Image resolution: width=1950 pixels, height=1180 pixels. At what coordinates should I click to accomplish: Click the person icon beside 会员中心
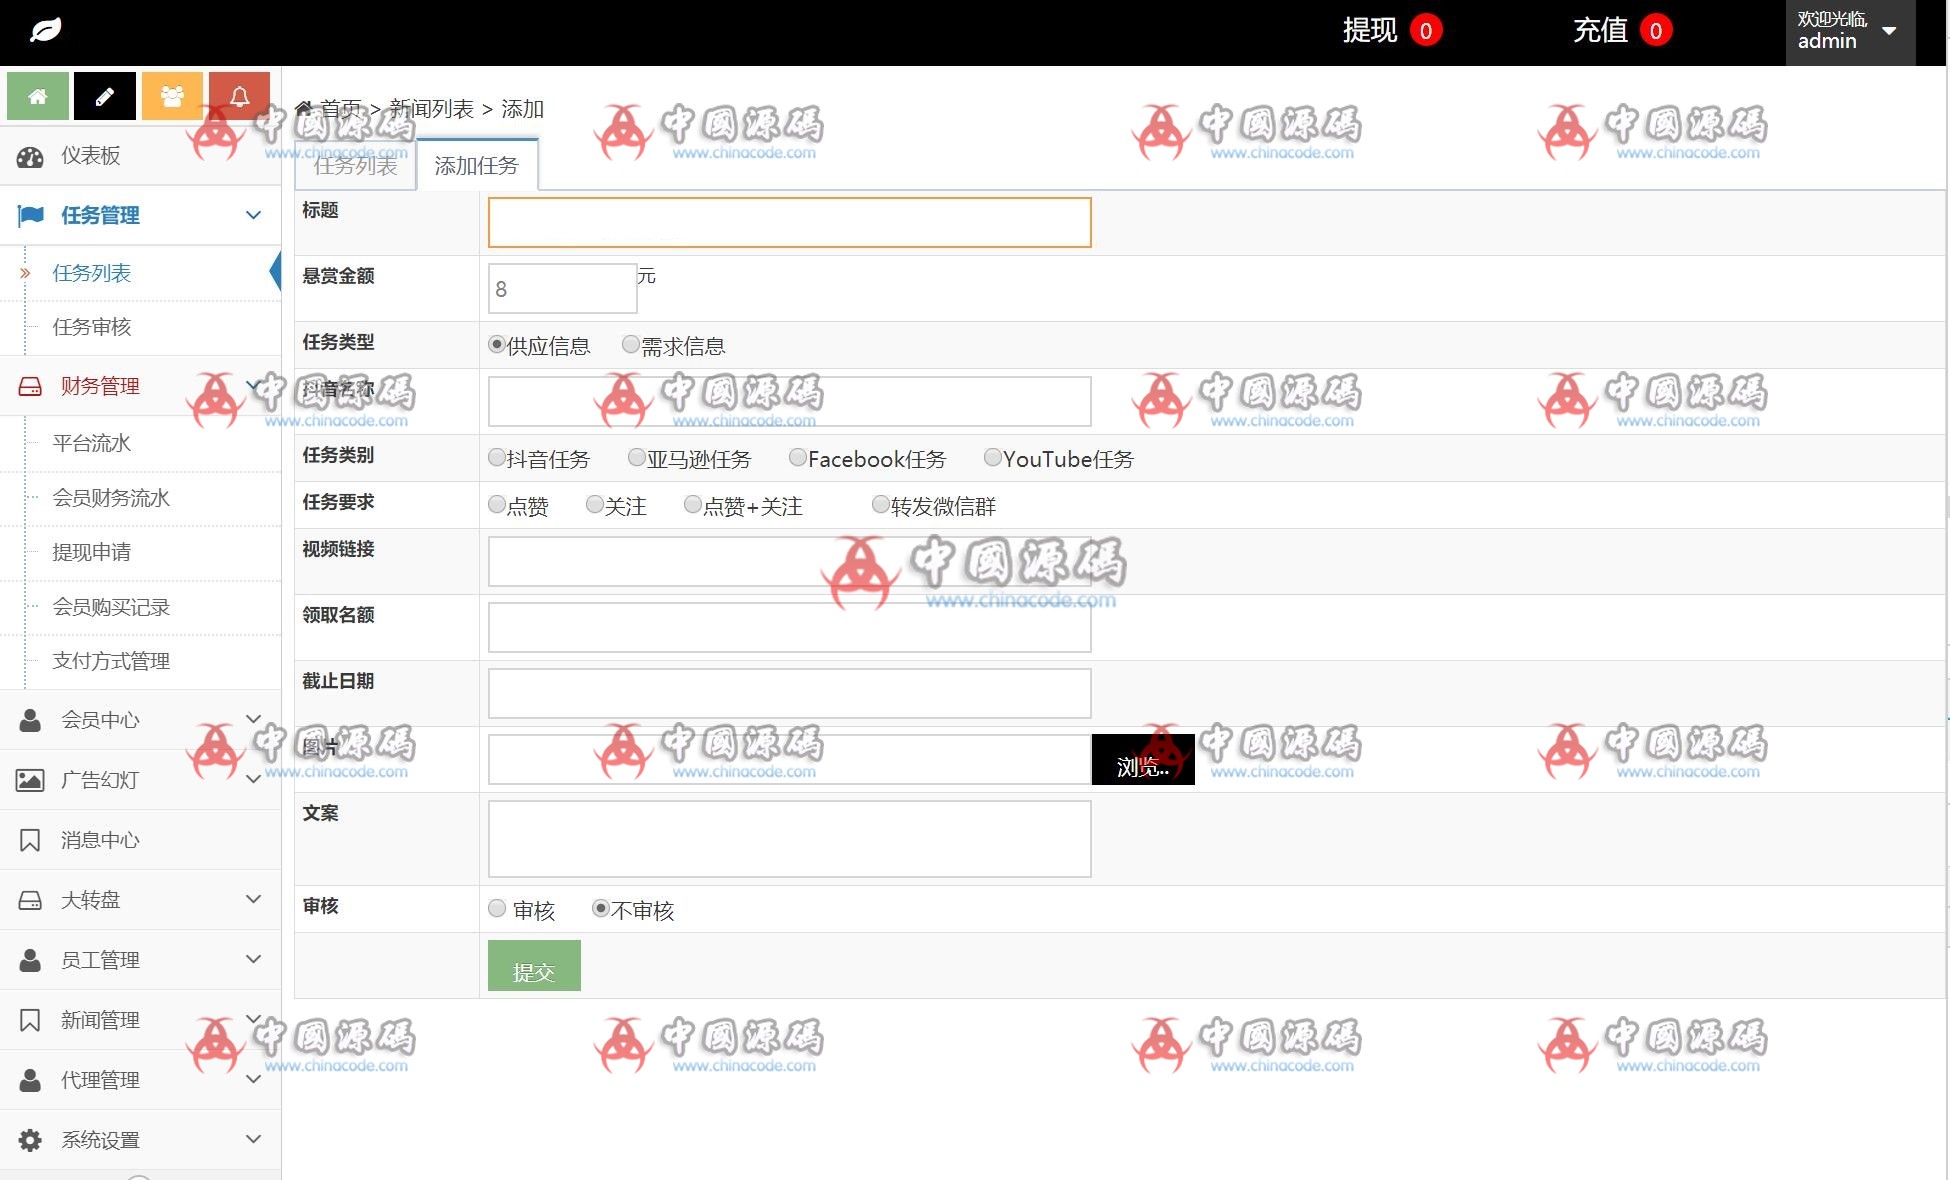point(30,720)
